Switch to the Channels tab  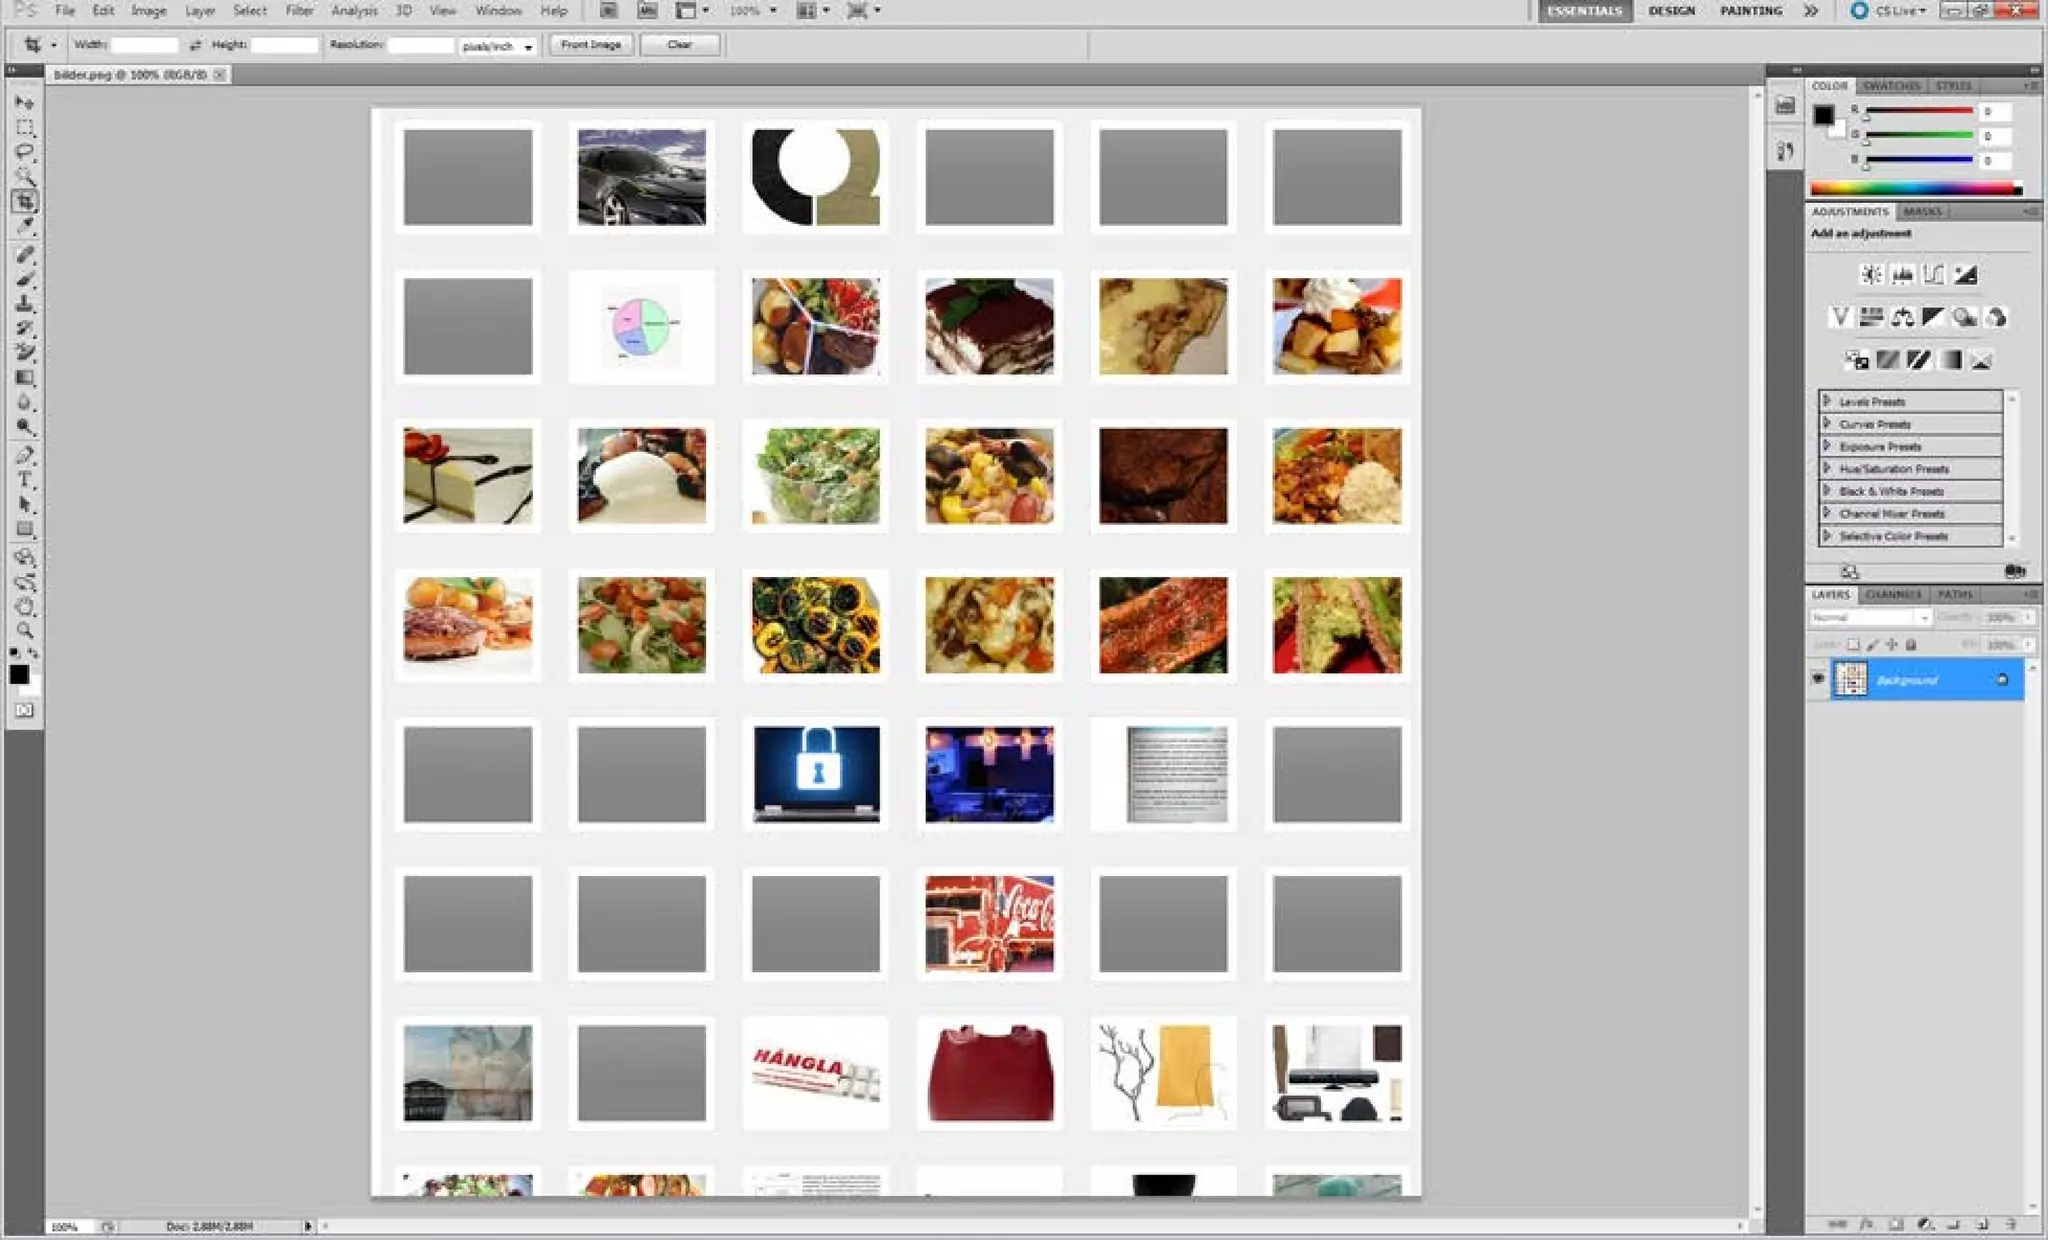[1892, 594]
